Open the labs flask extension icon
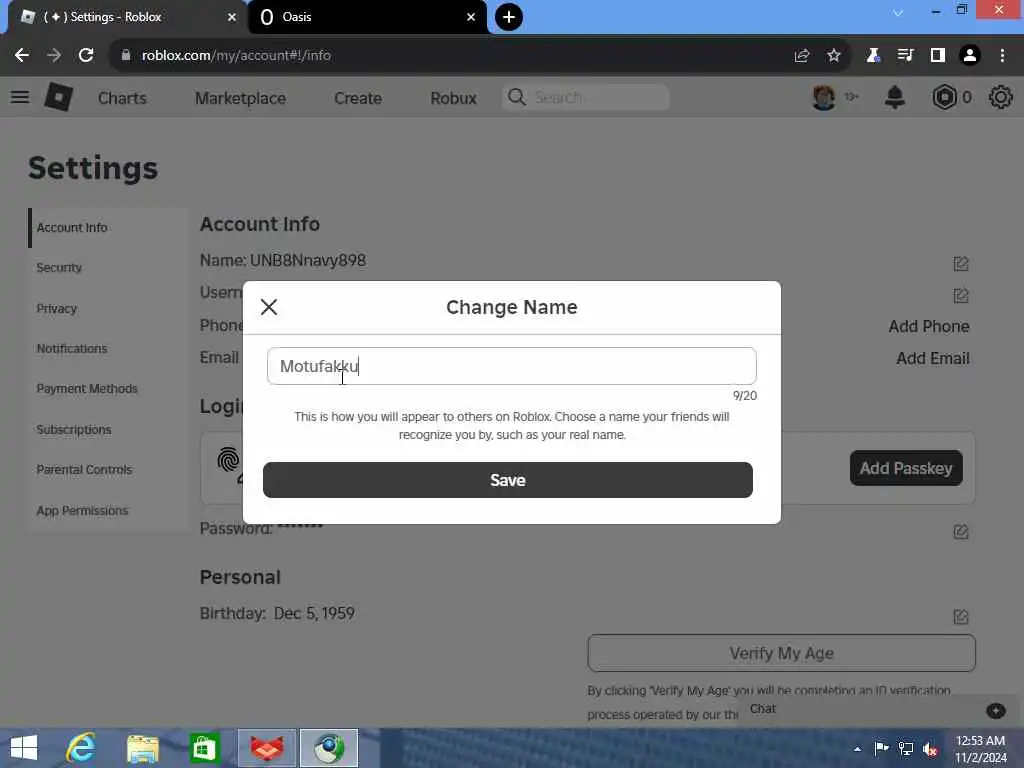The width and height of the screenshot is (1024, 768). pos(873,56)
